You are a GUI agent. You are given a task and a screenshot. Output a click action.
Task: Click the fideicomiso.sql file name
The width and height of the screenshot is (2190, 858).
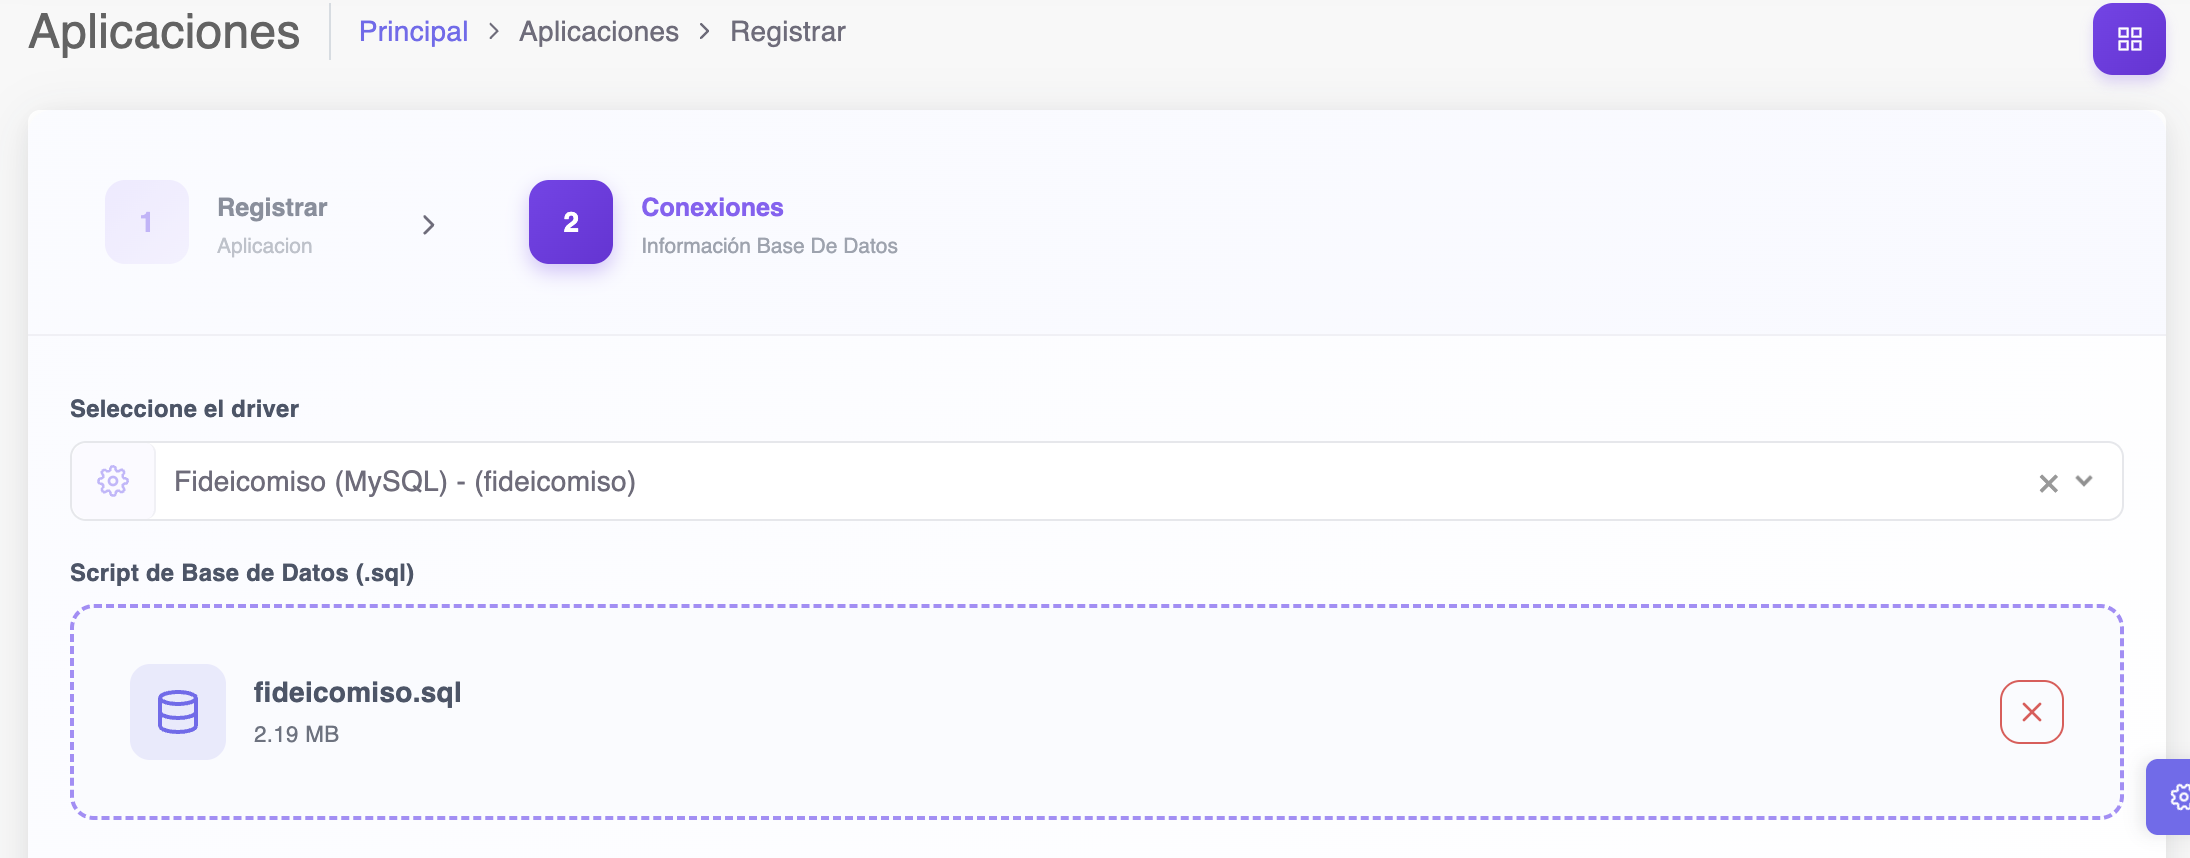(x=357, y=692)
